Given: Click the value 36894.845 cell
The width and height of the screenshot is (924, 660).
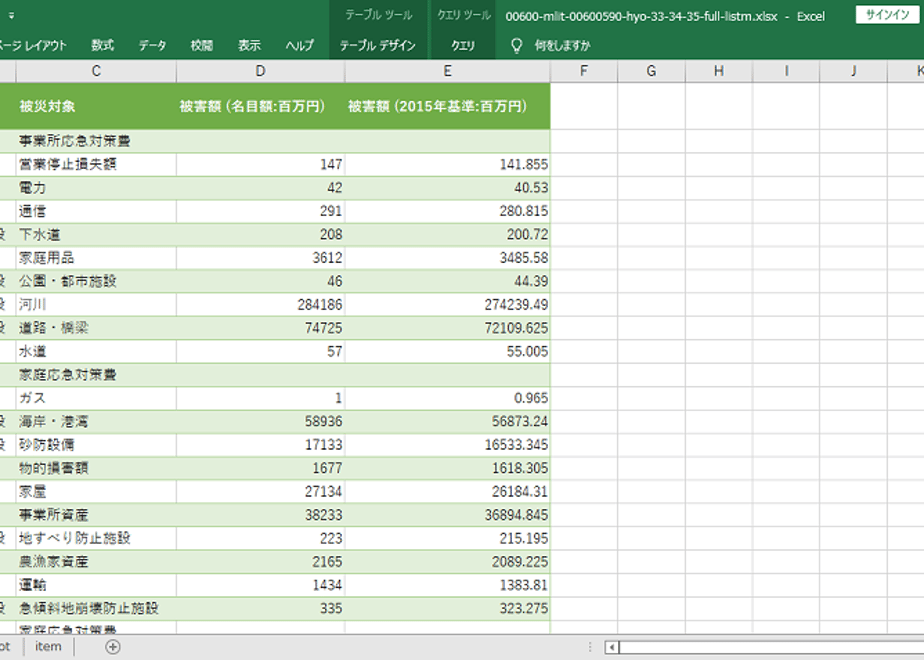Looking at the screenshot, I should [448, 515].
